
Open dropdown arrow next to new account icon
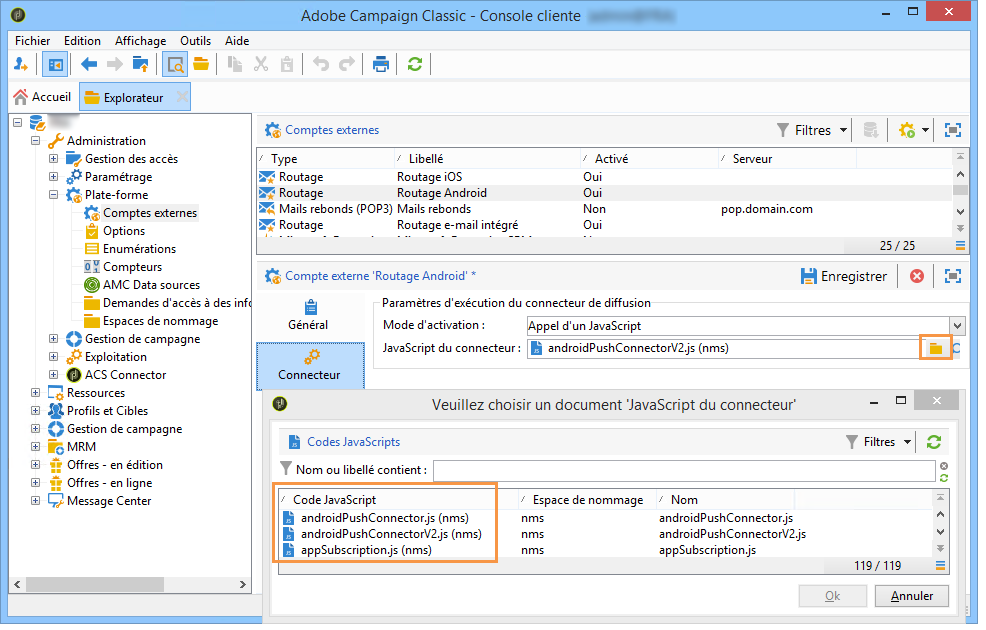[925, 130]
